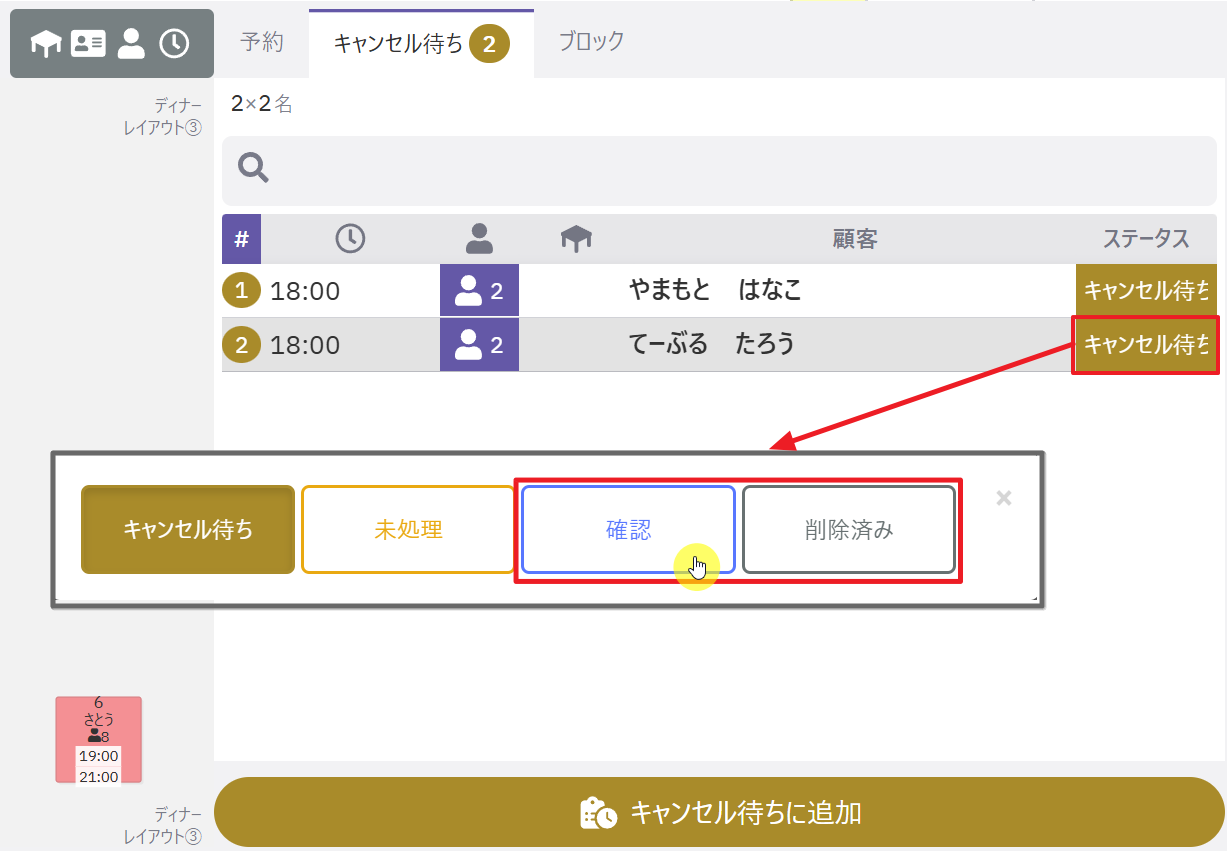Select the 確認 status option
This screenshot has width=1227, height=851.
coord(628,530)
